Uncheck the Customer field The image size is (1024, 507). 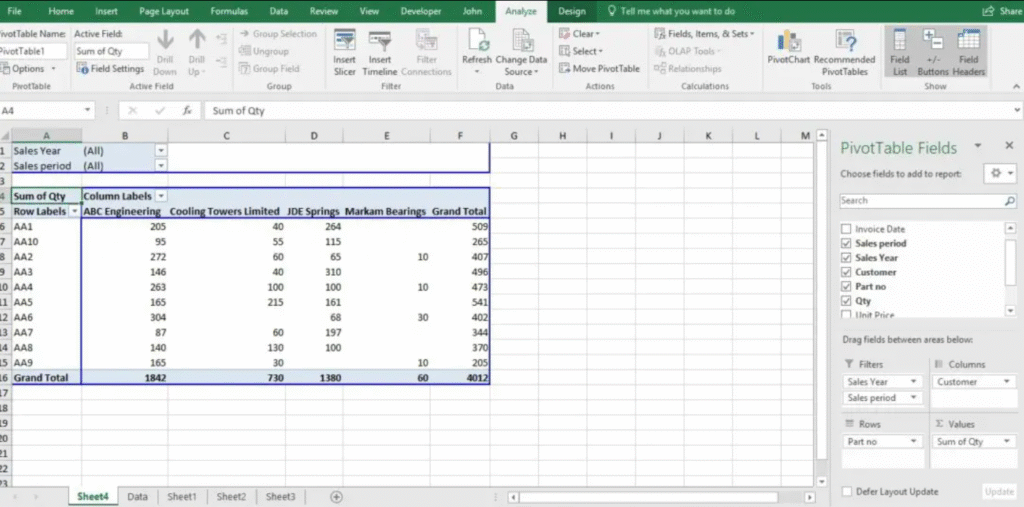846,272
